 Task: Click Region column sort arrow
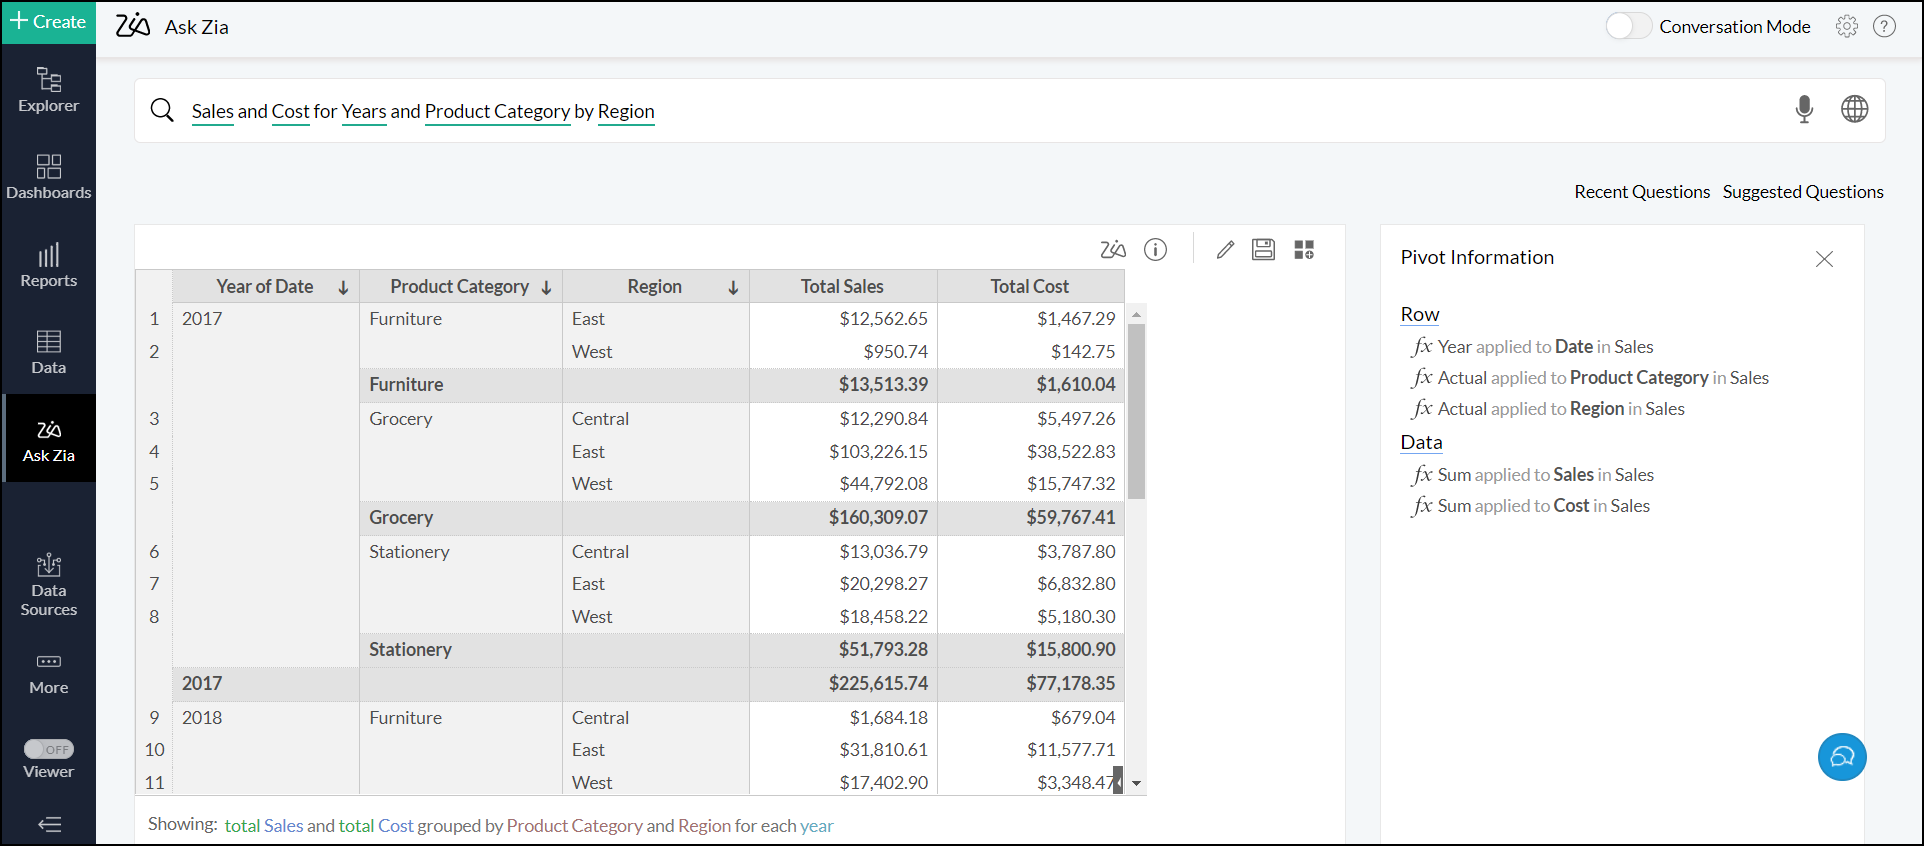point(733,288)
